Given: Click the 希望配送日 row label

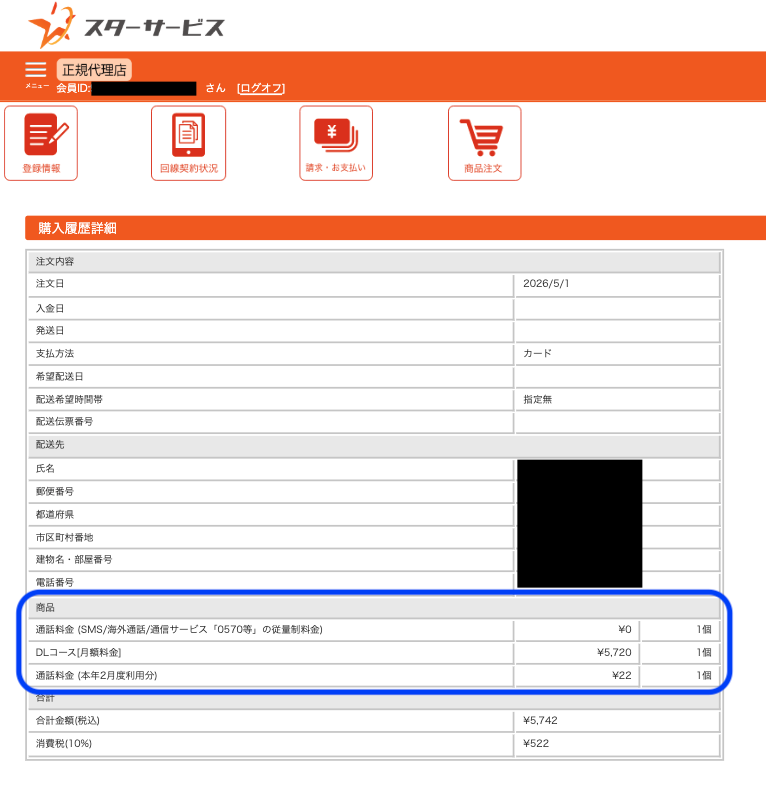Looking at the screenshot, I should (x=59, y=376).
